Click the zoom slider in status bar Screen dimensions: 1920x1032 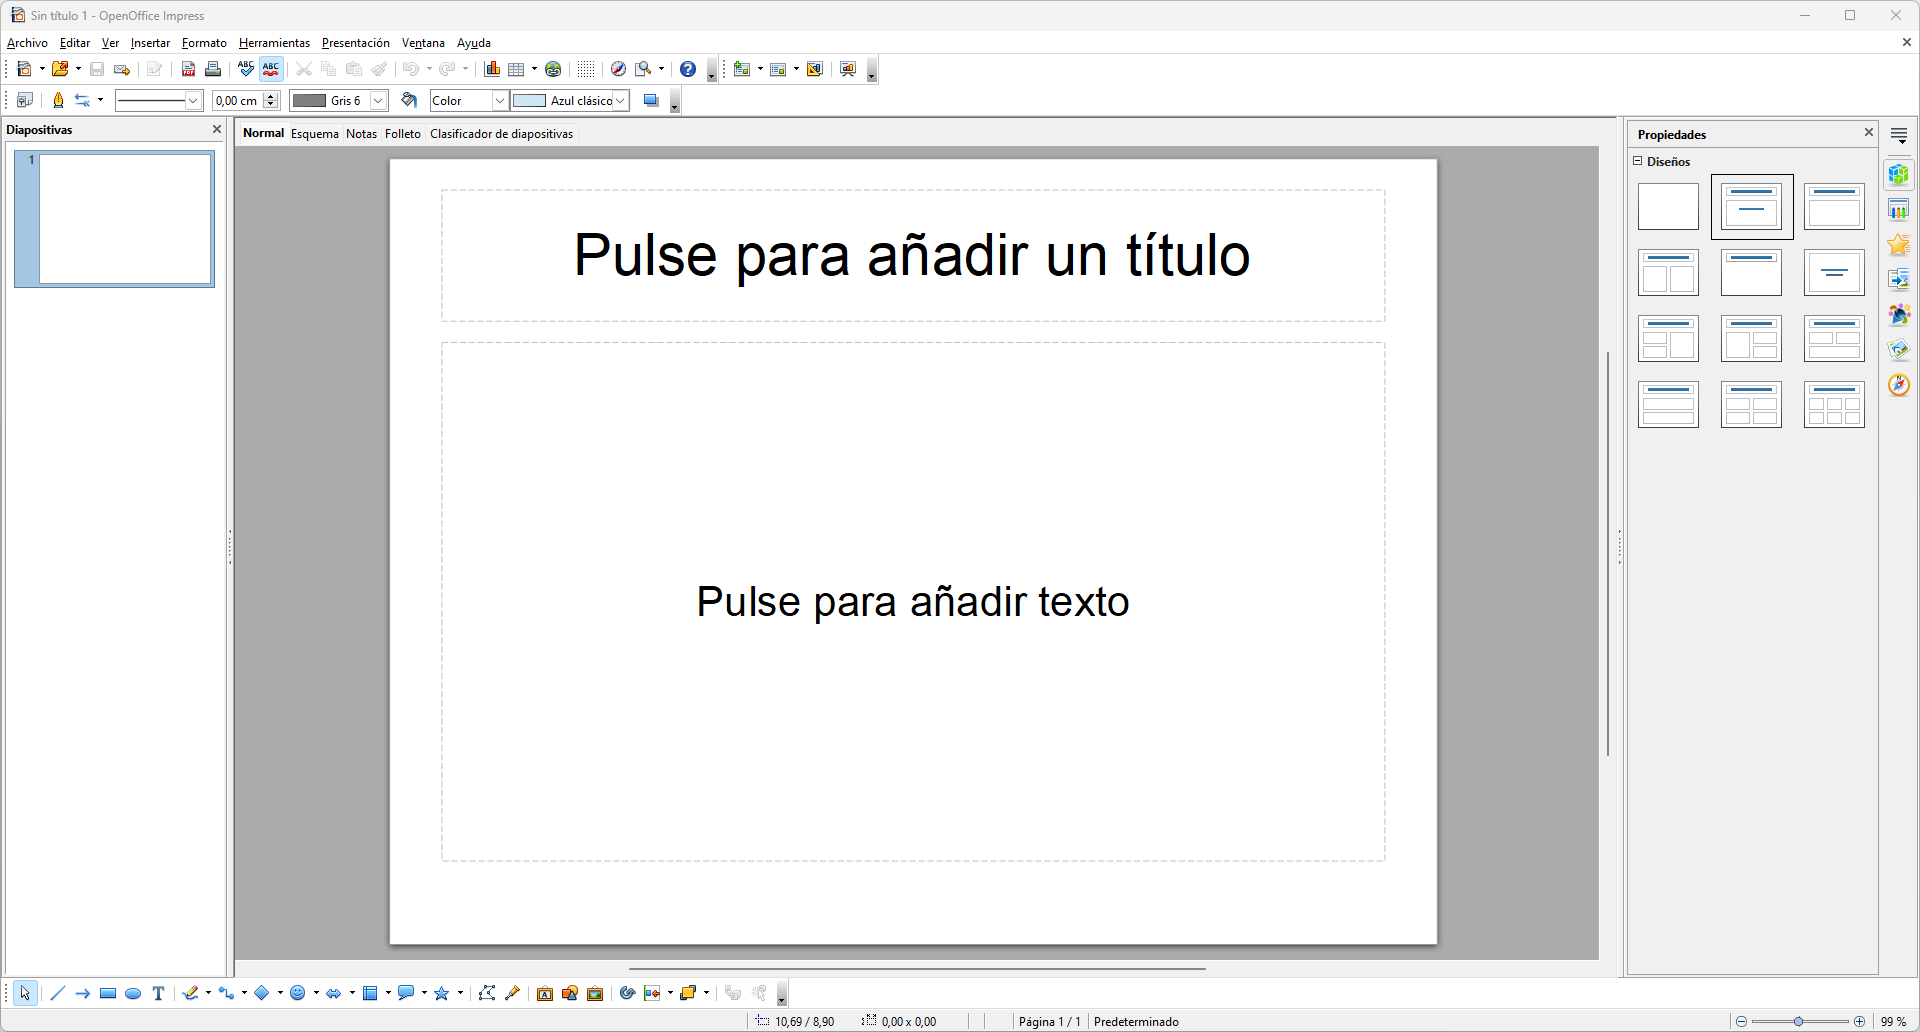[1799, 1021]
